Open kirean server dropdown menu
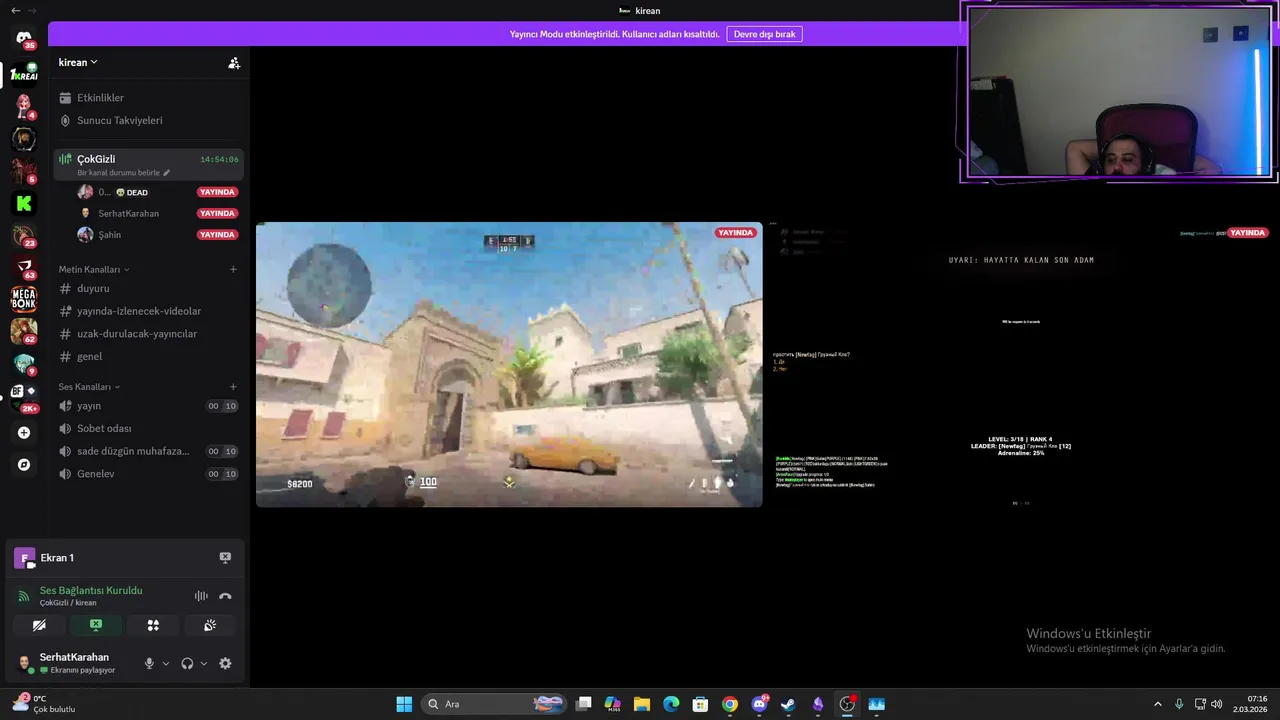Viewport: 1280px width, 720px height. tap(78, 62)
